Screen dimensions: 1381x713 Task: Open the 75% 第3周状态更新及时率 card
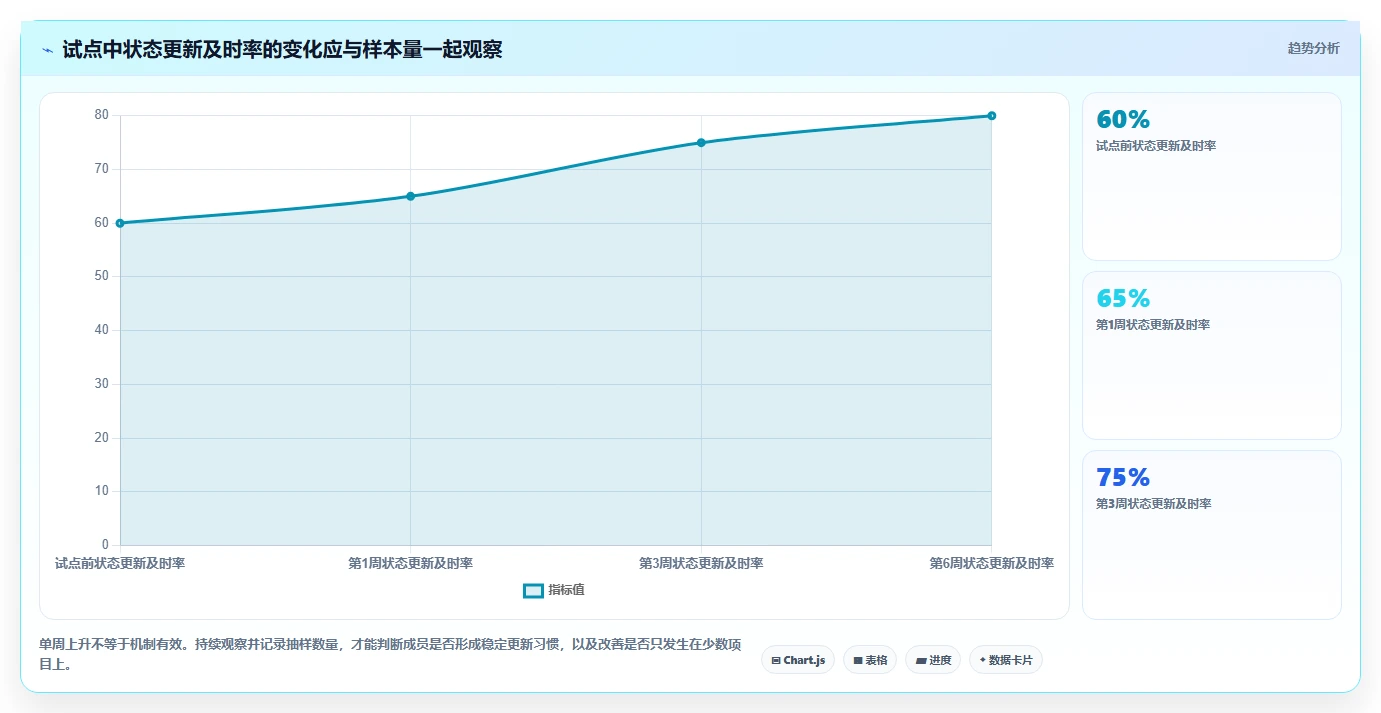pyautogui.click(x=1211, y=535)
